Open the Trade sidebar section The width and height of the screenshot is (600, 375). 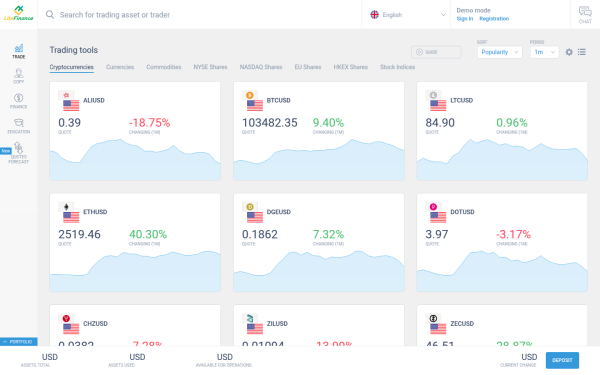pos(18,51)
